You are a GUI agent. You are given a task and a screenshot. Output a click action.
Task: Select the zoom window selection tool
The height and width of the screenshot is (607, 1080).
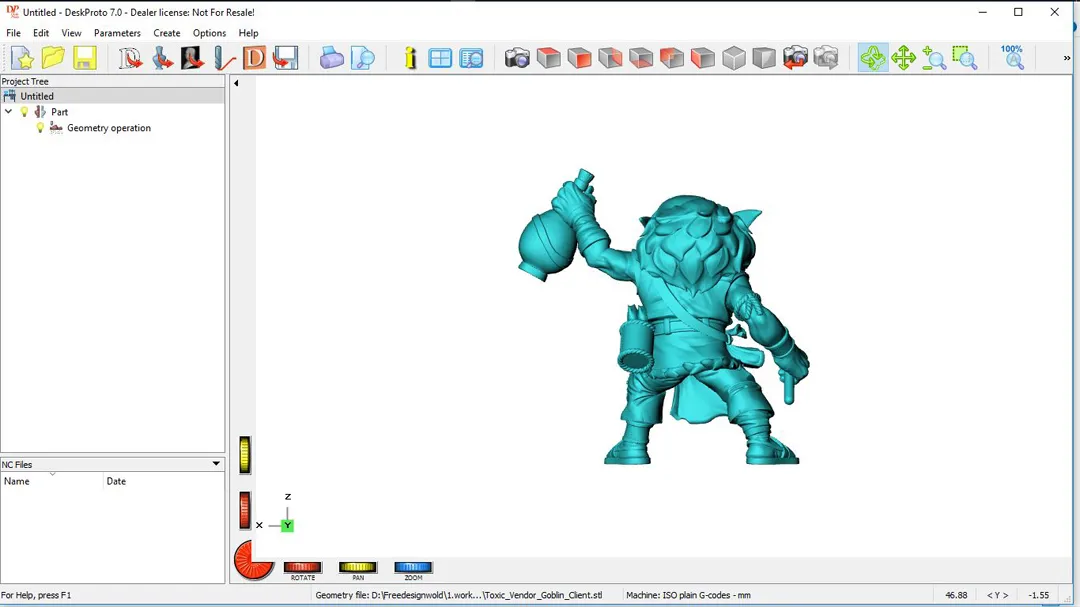(964, 58)
